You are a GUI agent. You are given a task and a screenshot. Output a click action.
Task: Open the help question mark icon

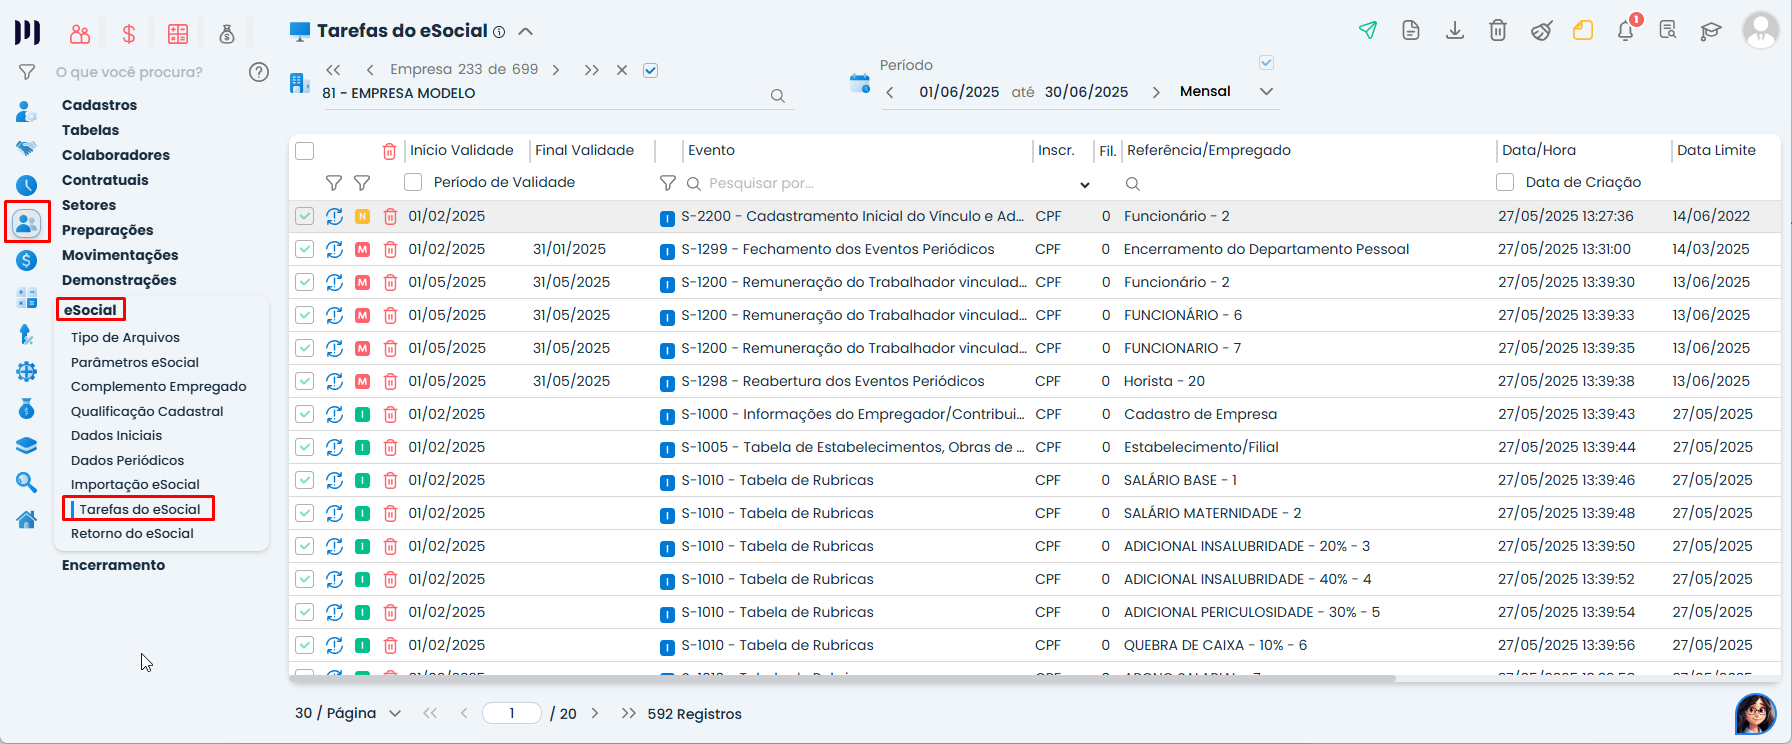coord(259,72)
